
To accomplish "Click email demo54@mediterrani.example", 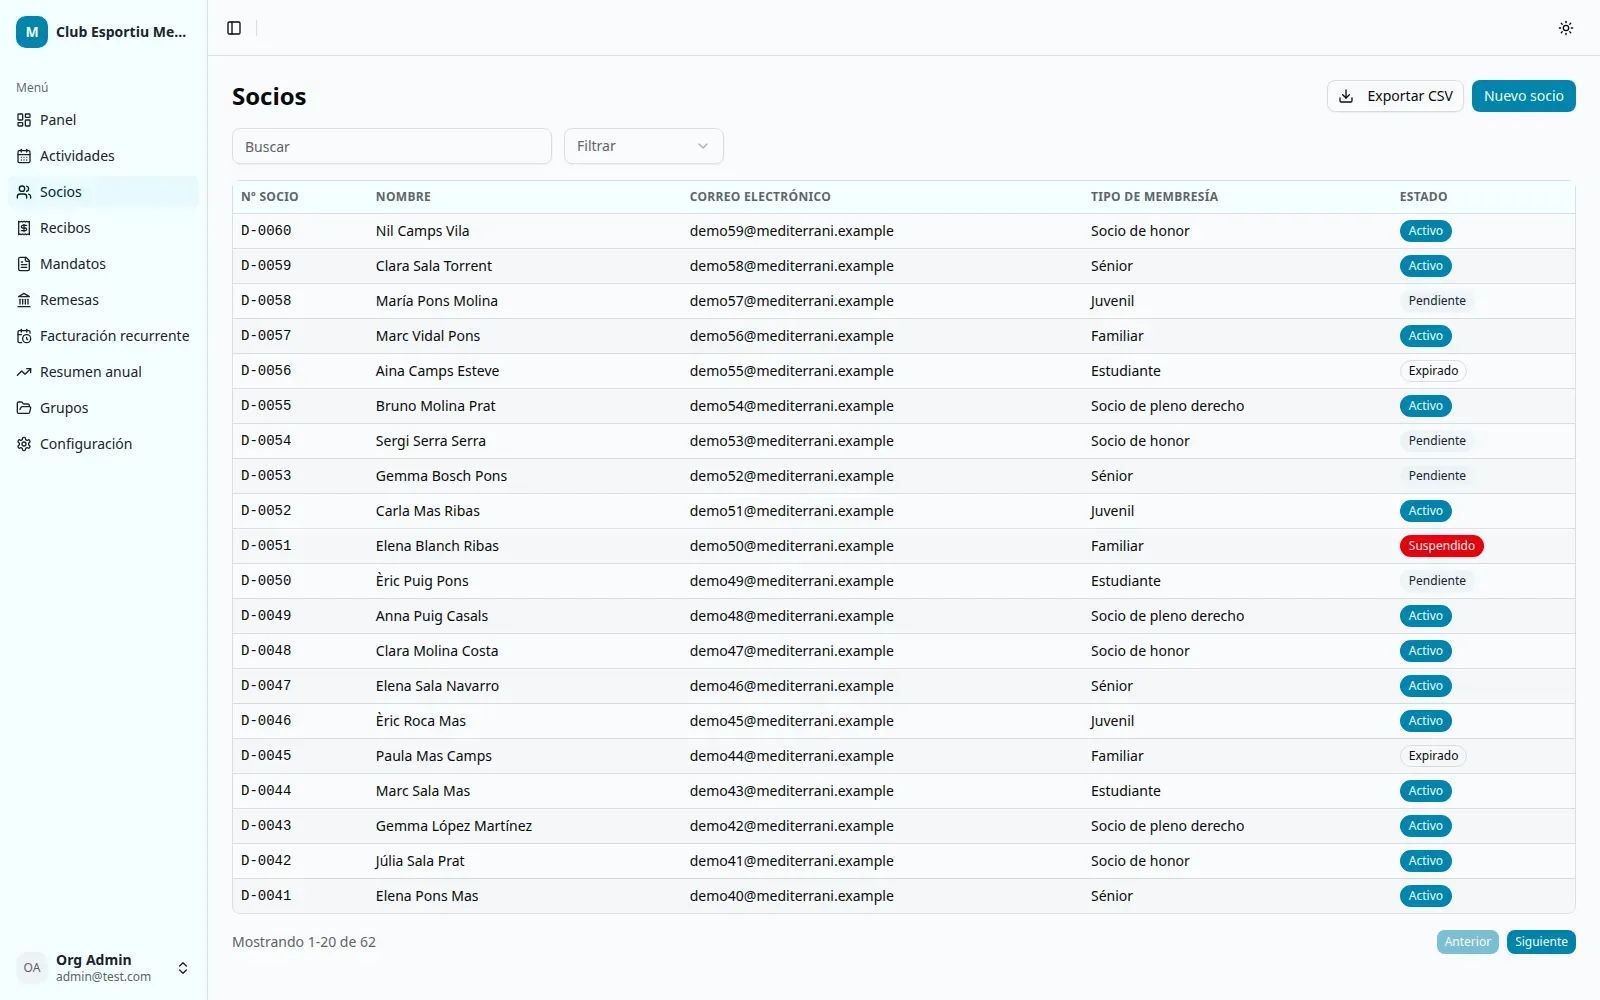I will click(x=791, y=406).
